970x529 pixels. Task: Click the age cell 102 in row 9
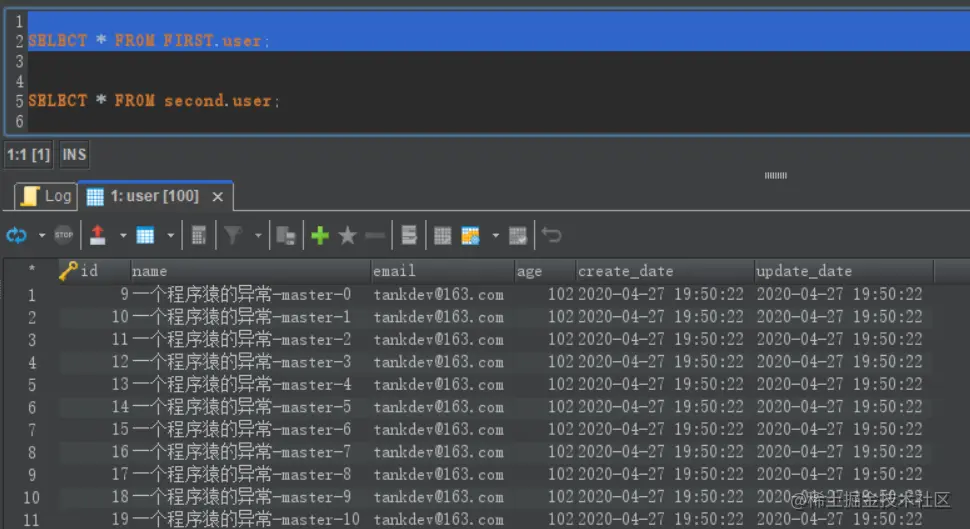[x=544, y=475]
